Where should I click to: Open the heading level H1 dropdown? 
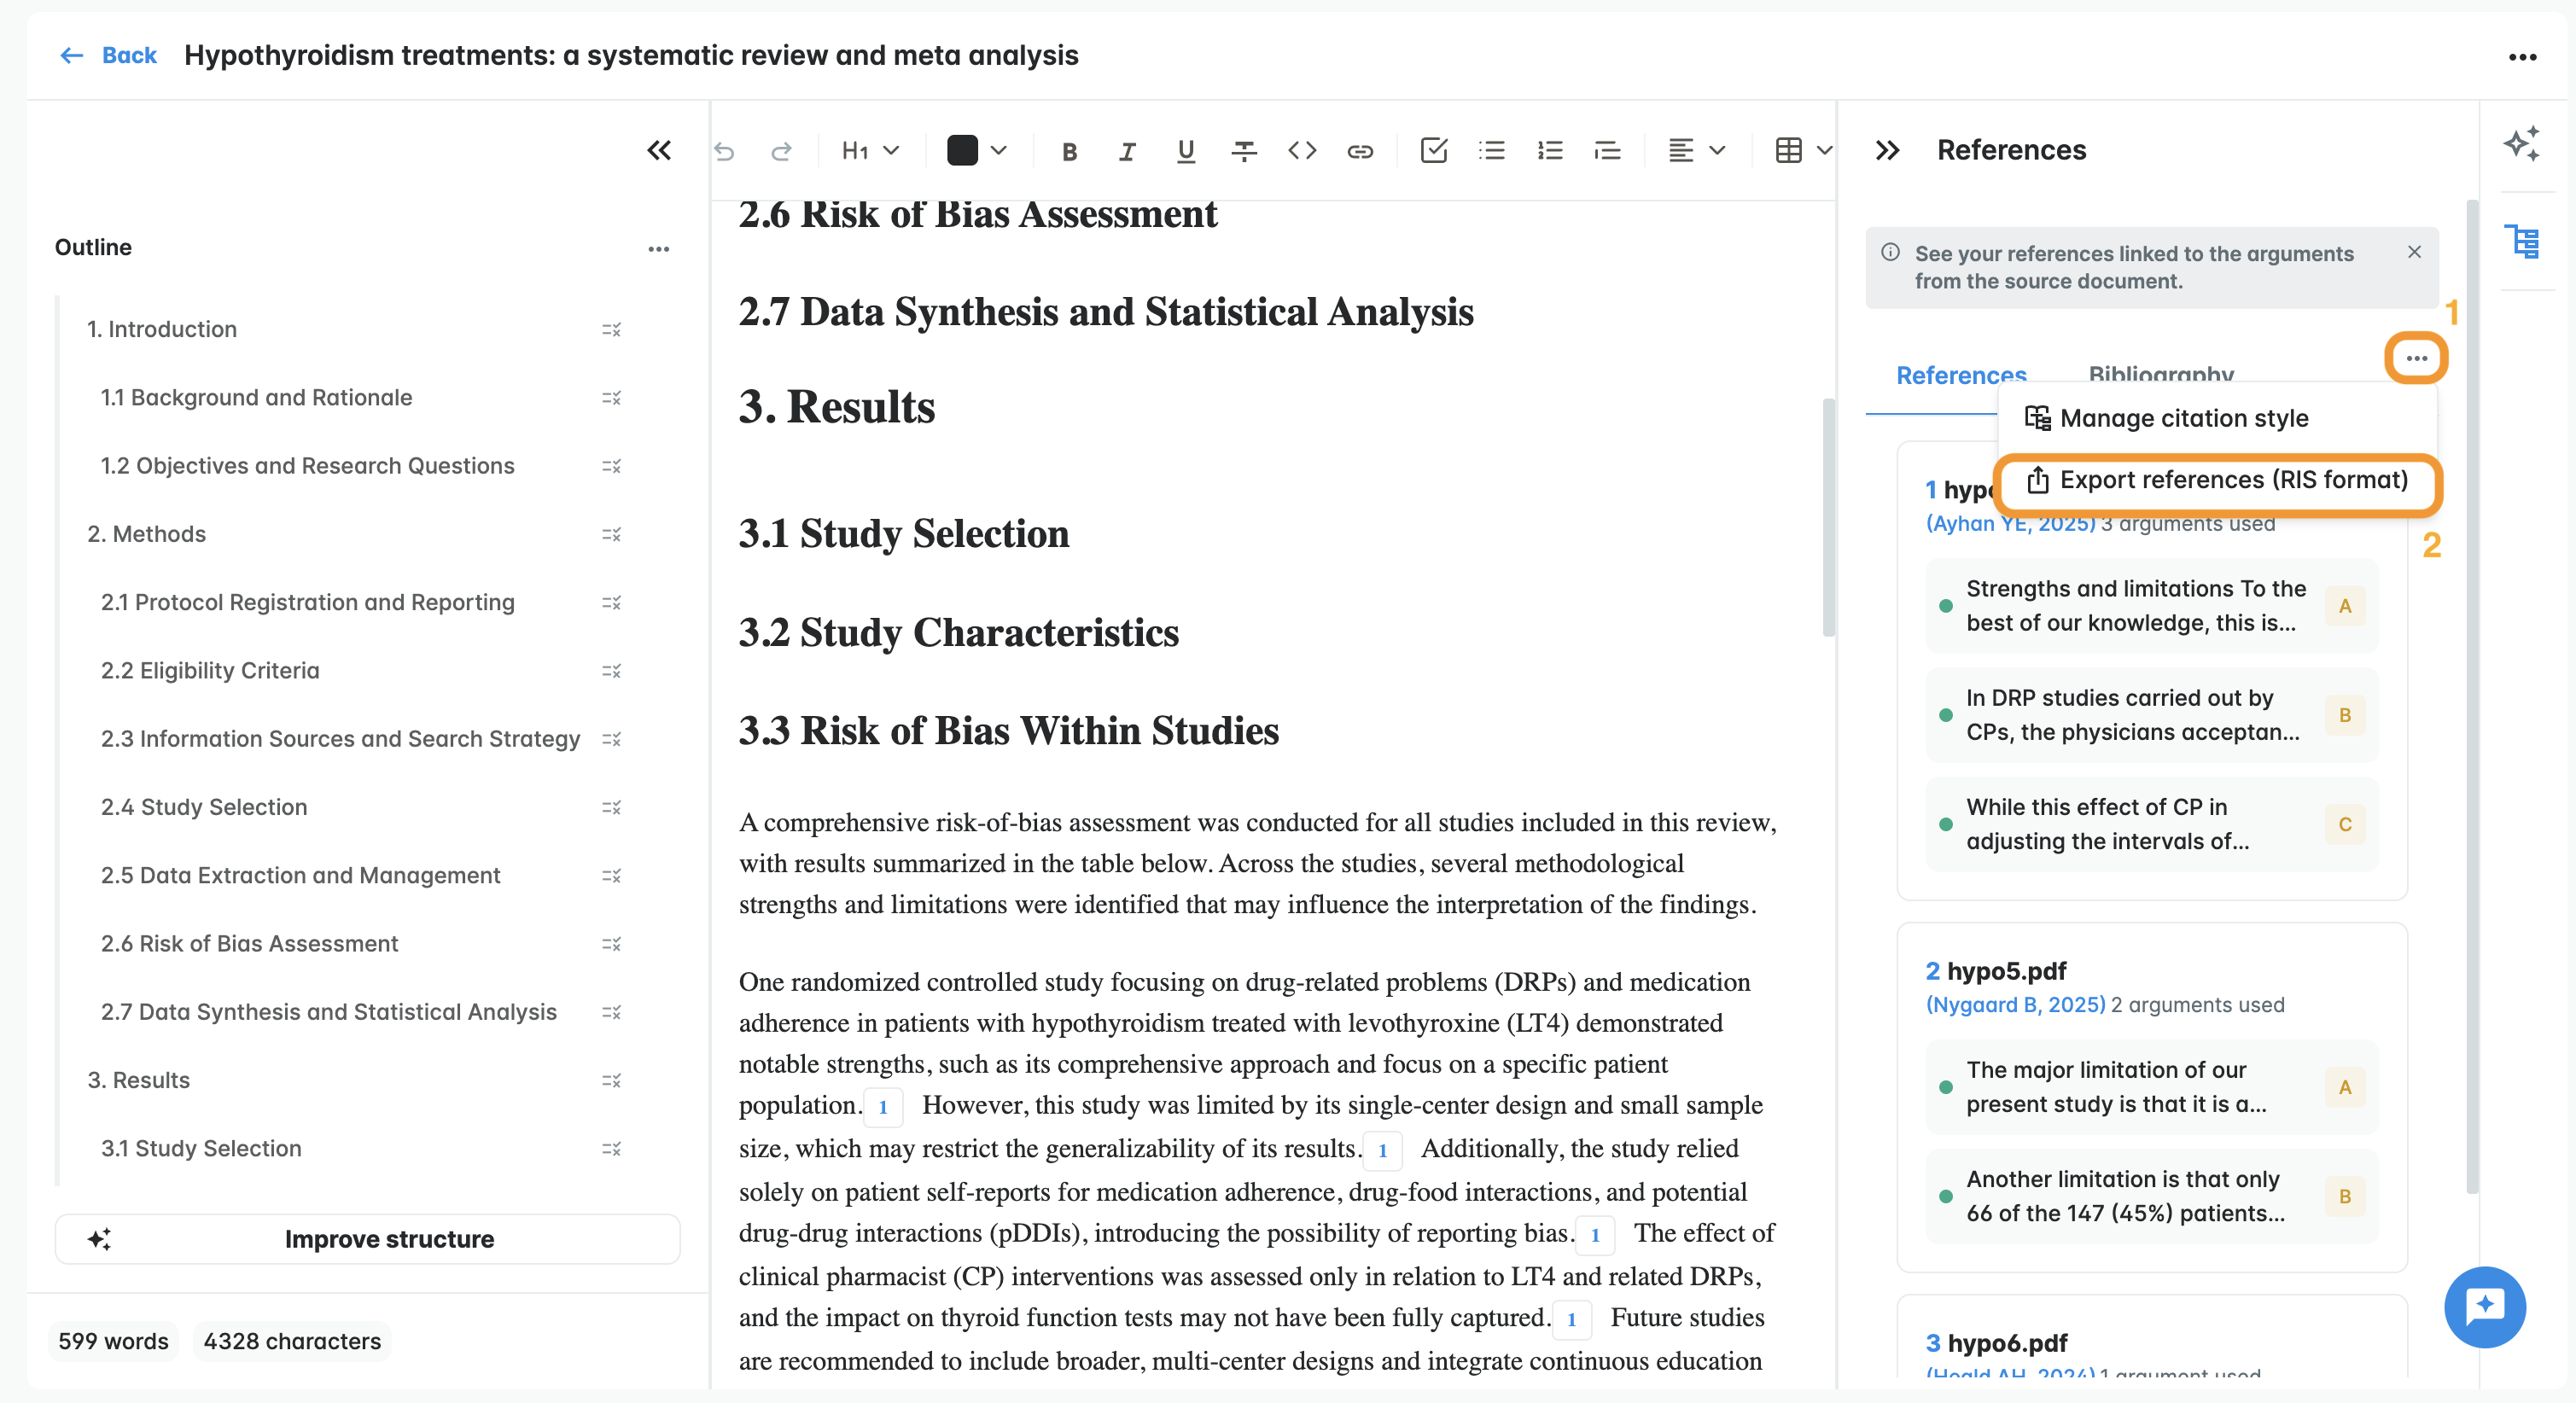869,151
